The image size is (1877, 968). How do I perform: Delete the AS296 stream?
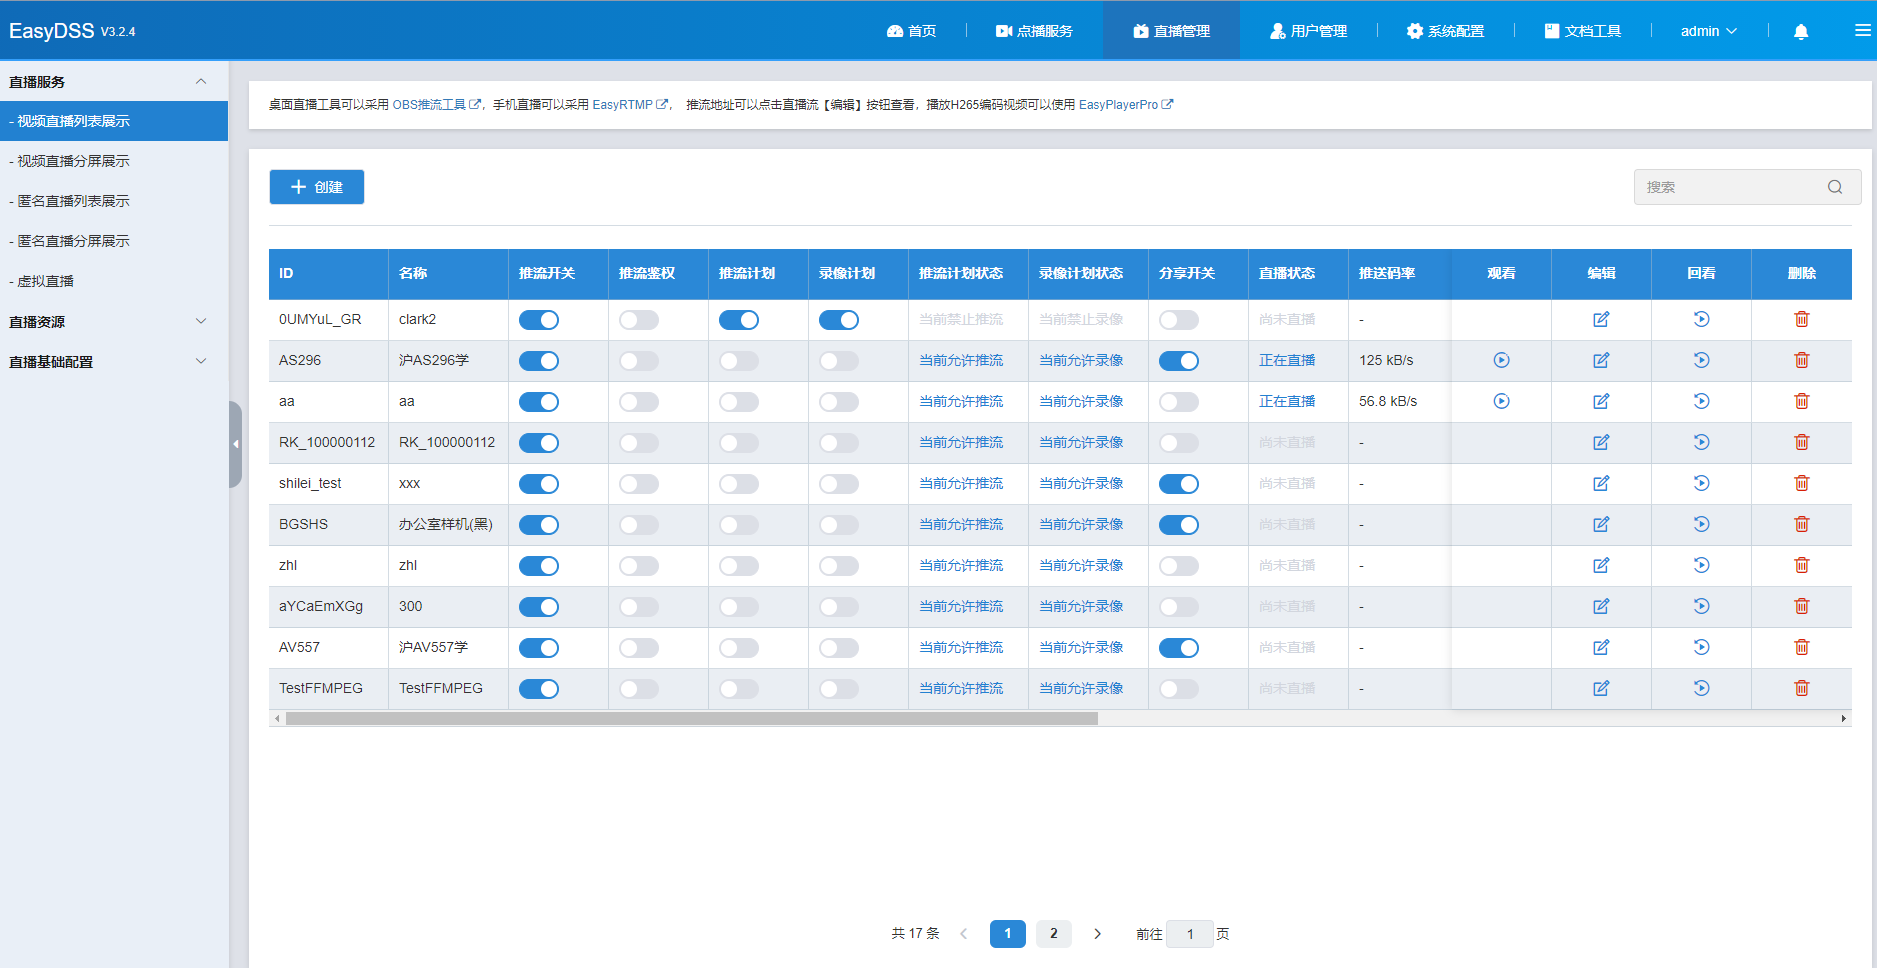[x=1801, y=360]
